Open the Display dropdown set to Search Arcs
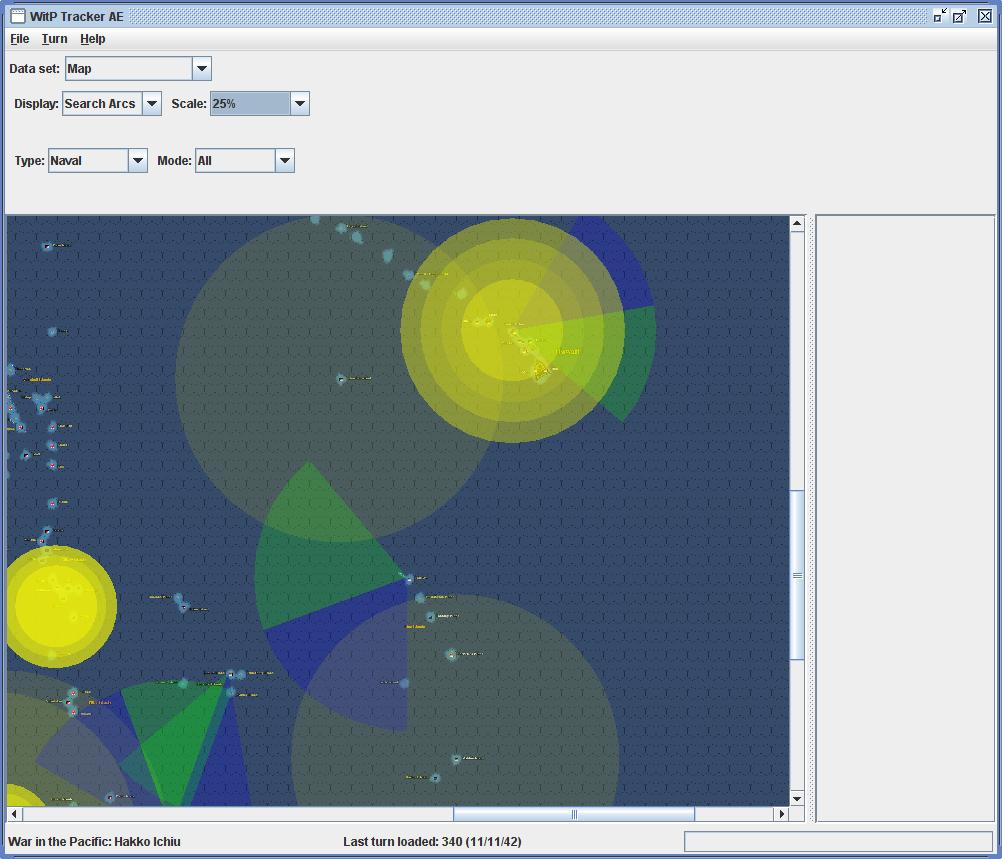The image size is (1002, 859). coord(152,104)
